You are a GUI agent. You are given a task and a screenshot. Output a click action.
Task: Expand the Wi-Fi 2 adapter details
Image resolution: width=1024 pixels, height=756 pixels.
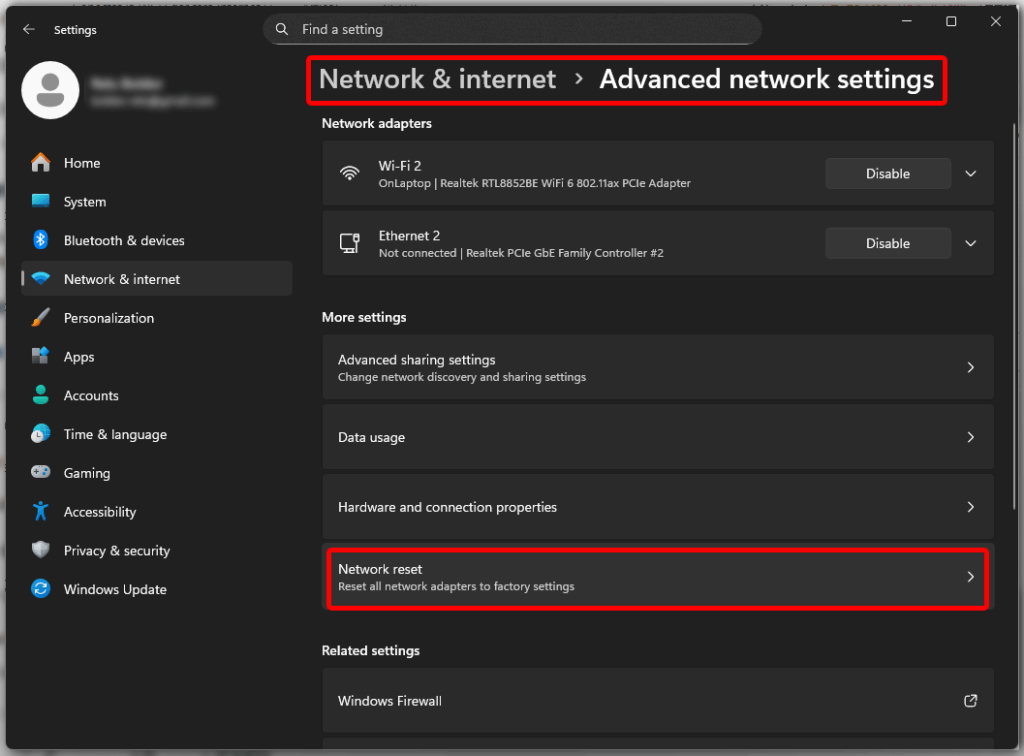click(x=971, y=174)
